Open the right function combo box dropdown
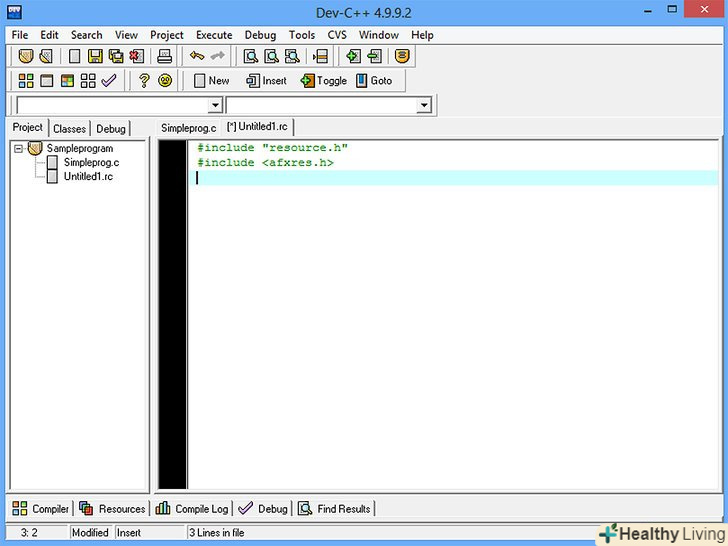This screenshot has width=728, height=546. coord(423,106)
